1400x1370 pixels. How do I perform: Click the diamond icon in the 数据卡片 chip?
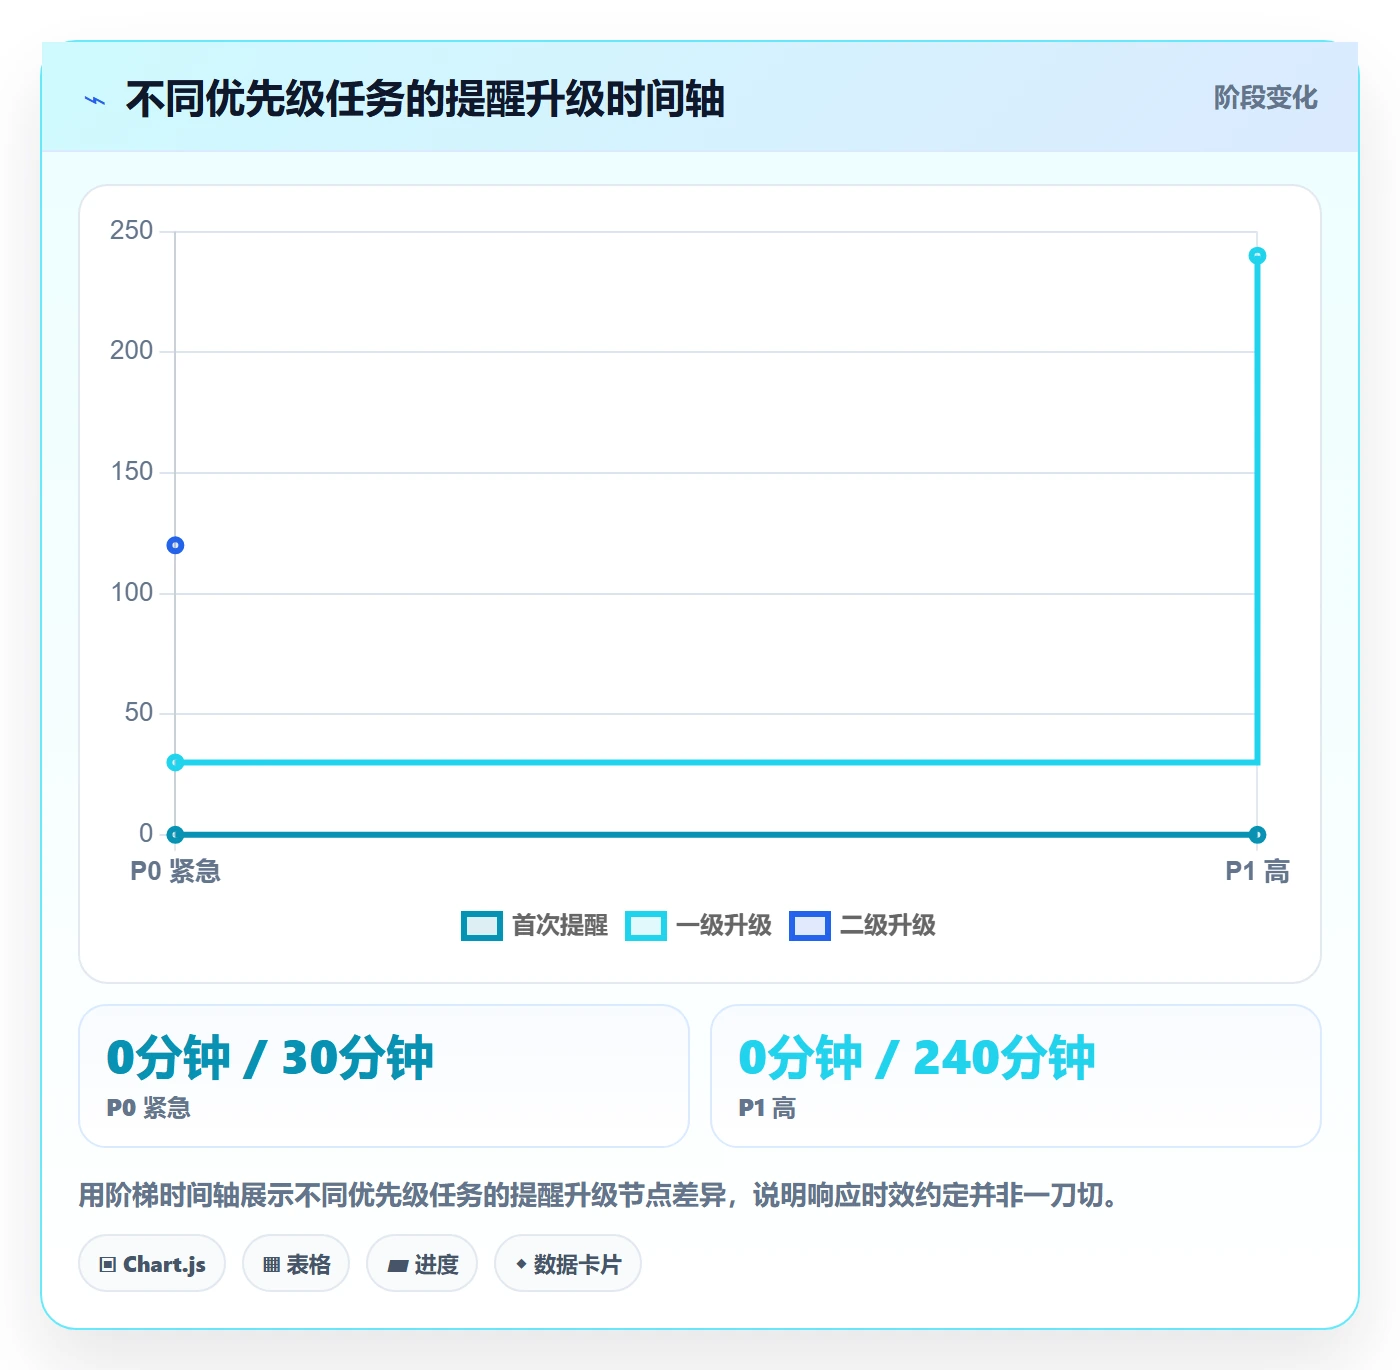[x=521, y=1264]
